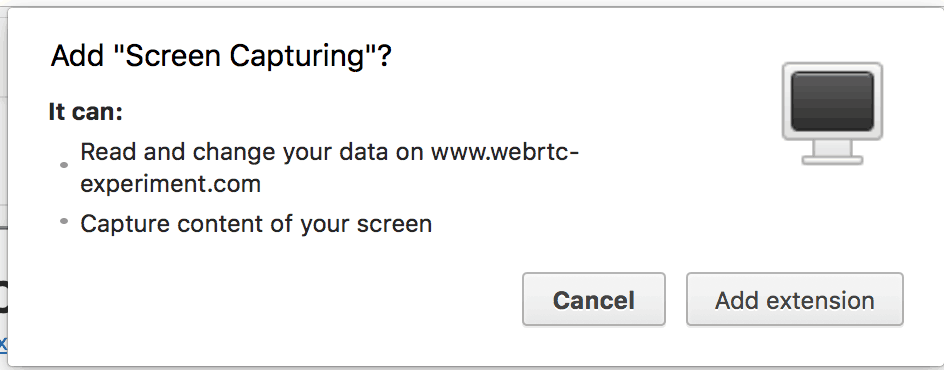This screenshot has height=370, width=944.
Task: Click the question mark ending the title
Action: [384, 56]
